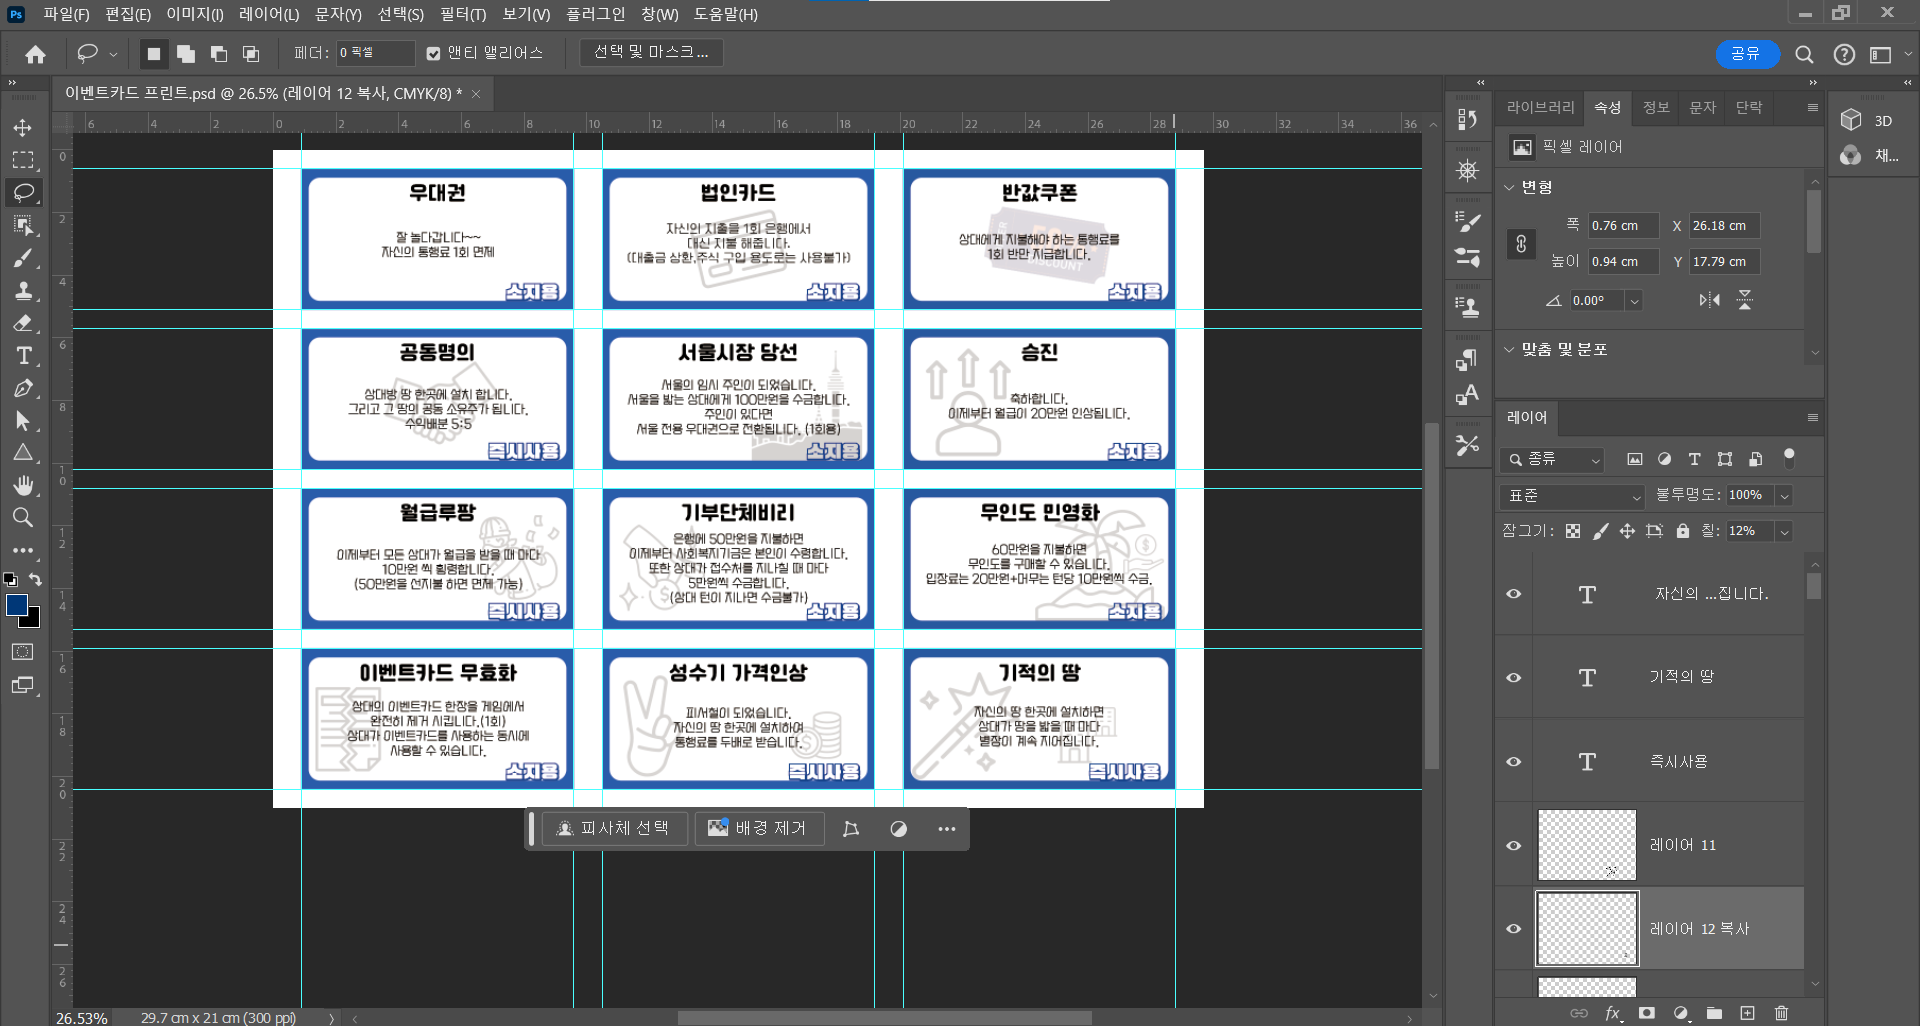Hide the 기적의 땅 text layer
Viewport: 1920px width, 1026px height.
tap(1514, 677)
